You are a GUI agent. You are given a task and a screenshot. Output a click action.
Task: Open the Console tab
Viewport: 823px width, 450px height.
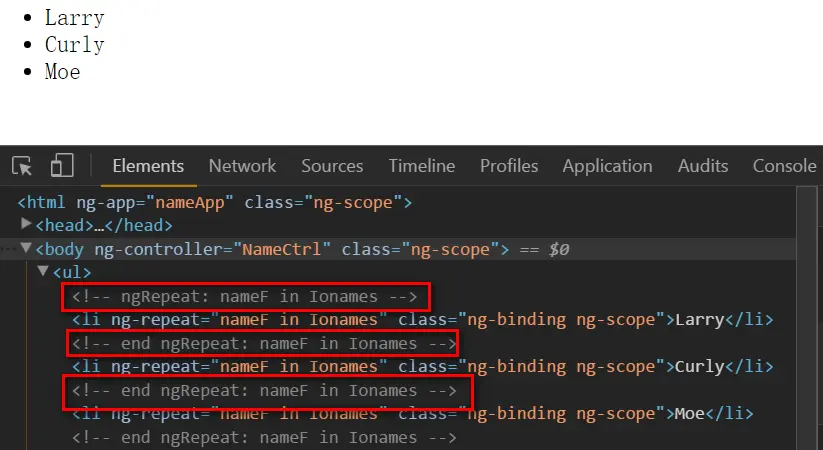pyautogui.click(x=784, y=166)
